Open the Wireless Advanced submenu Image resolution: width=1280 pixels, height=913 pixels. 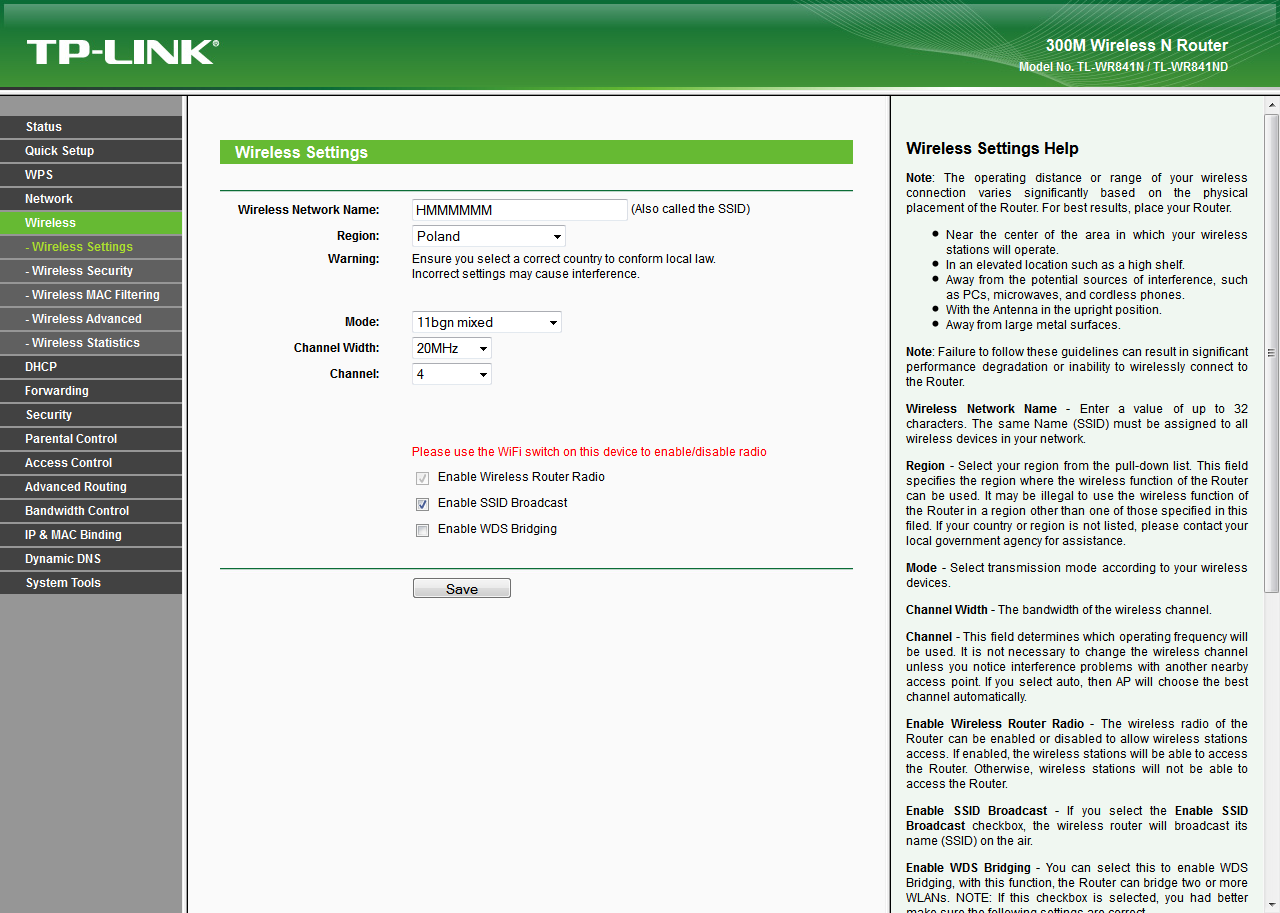(91, 319)
